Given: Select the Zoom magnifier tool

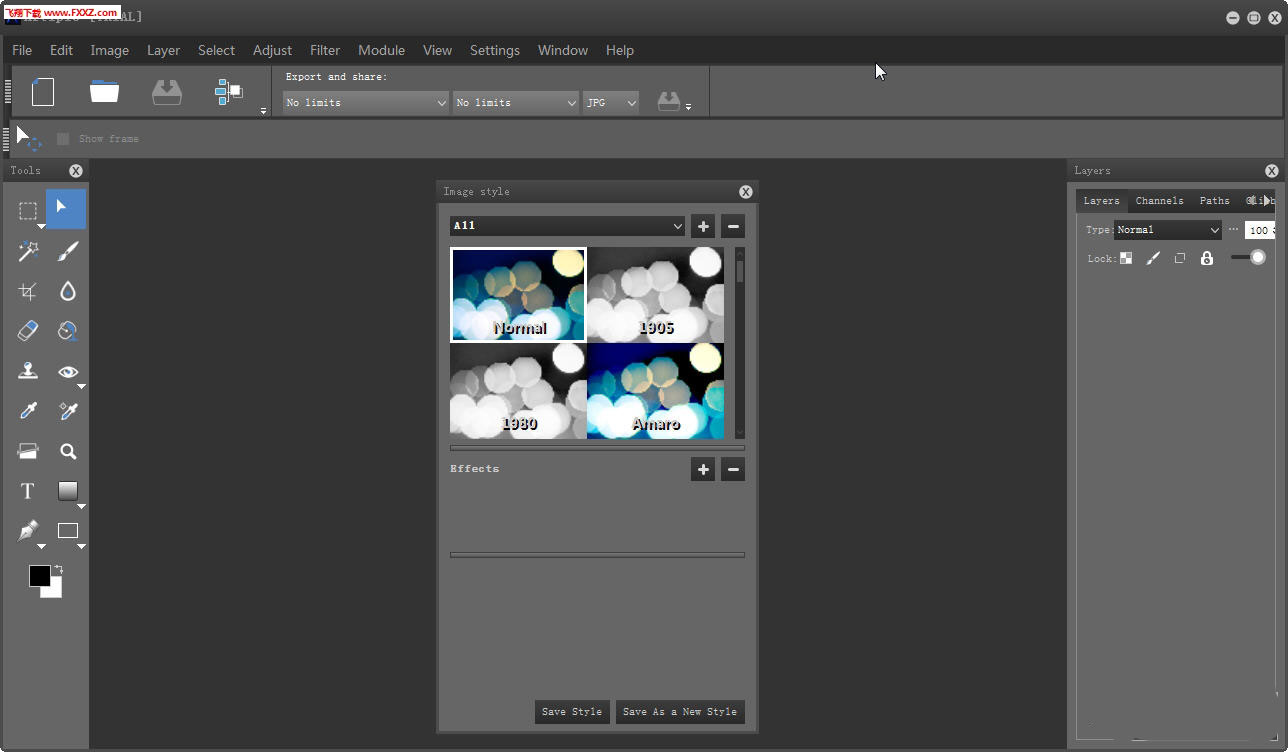Looking at the screenshot, I should [67, 451].
